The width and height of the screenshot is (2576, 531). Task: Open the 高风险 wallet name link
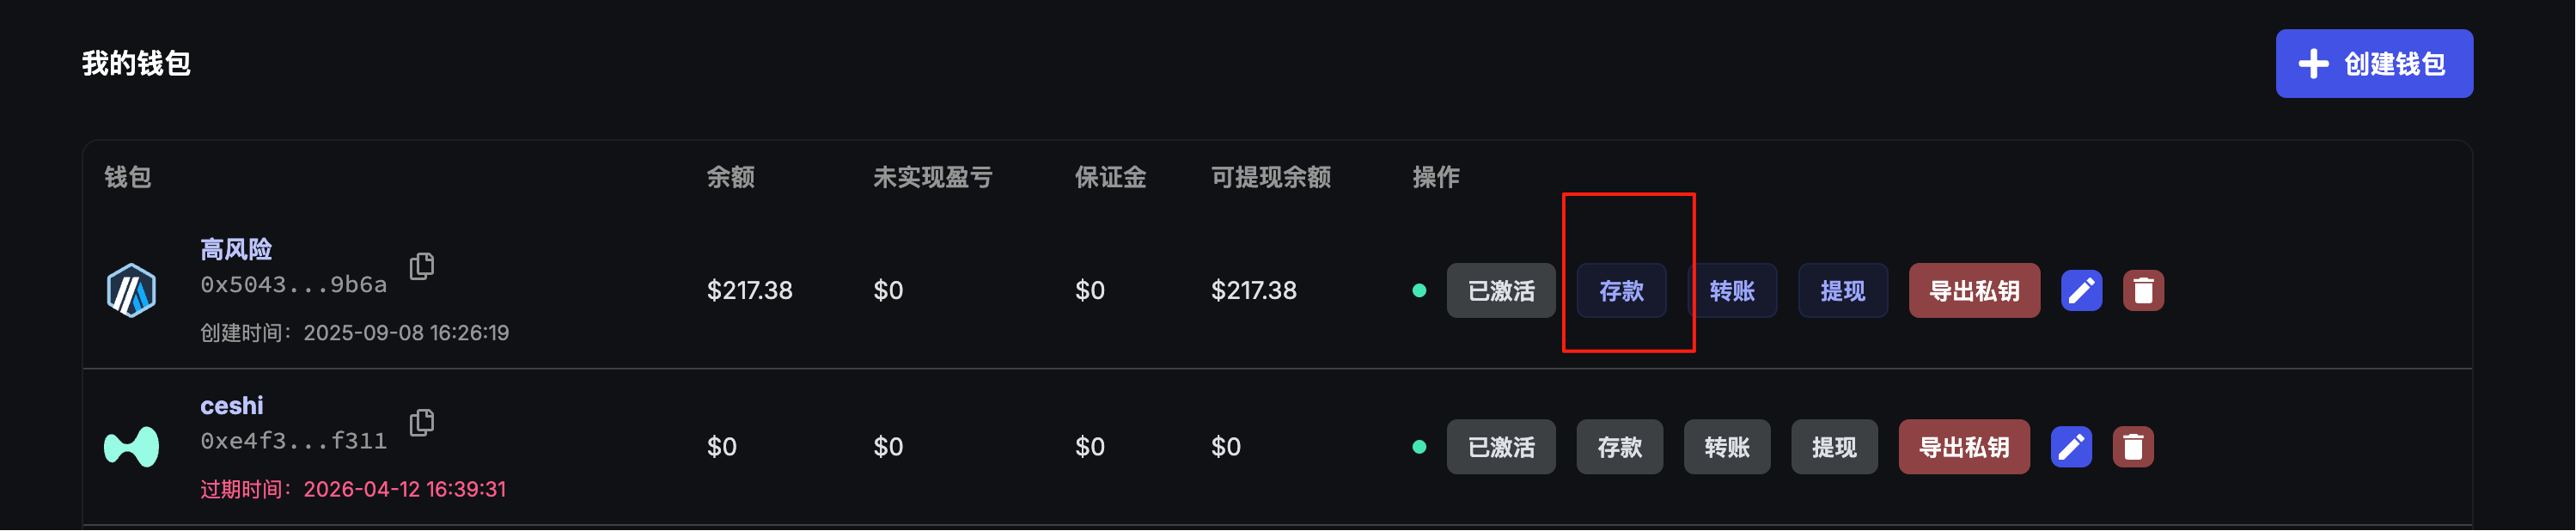tap(236, 249)
